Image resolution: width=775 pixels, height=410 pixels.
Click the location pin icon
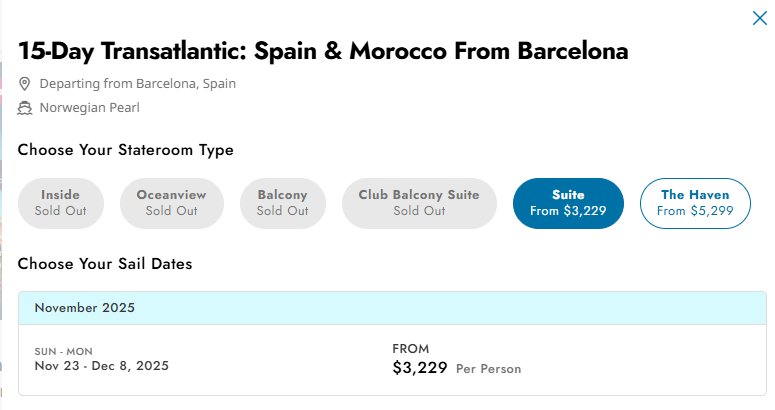click(x=24, y=84)
